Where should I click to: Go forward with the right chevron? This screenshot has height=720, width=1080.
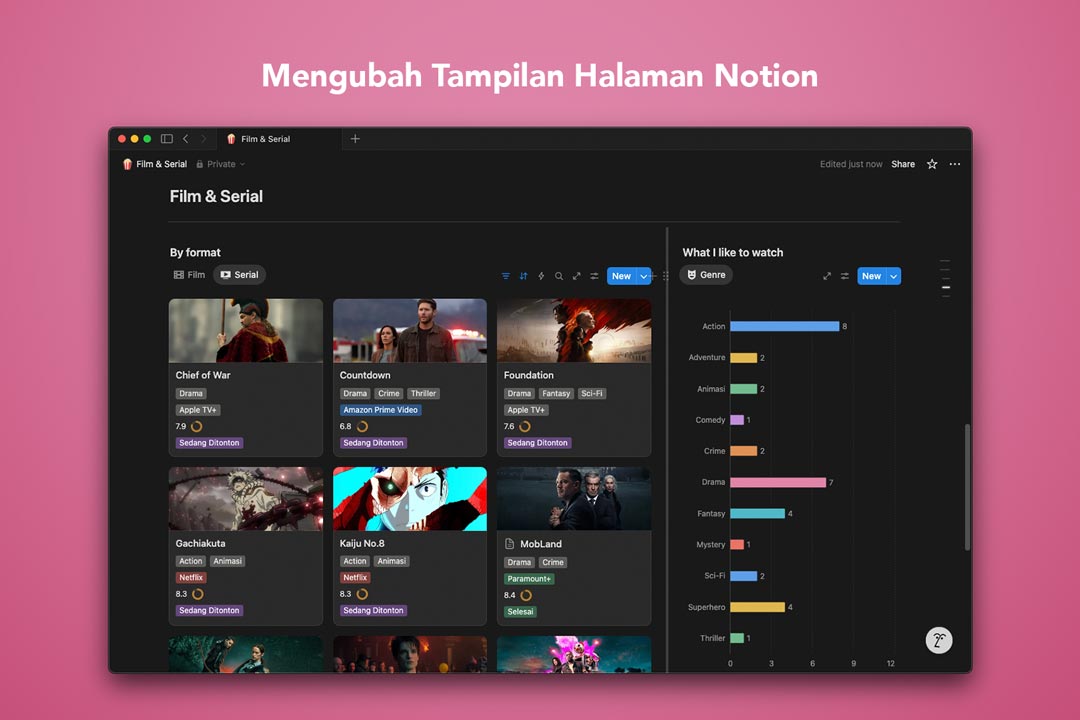click(x=203, y=138)
